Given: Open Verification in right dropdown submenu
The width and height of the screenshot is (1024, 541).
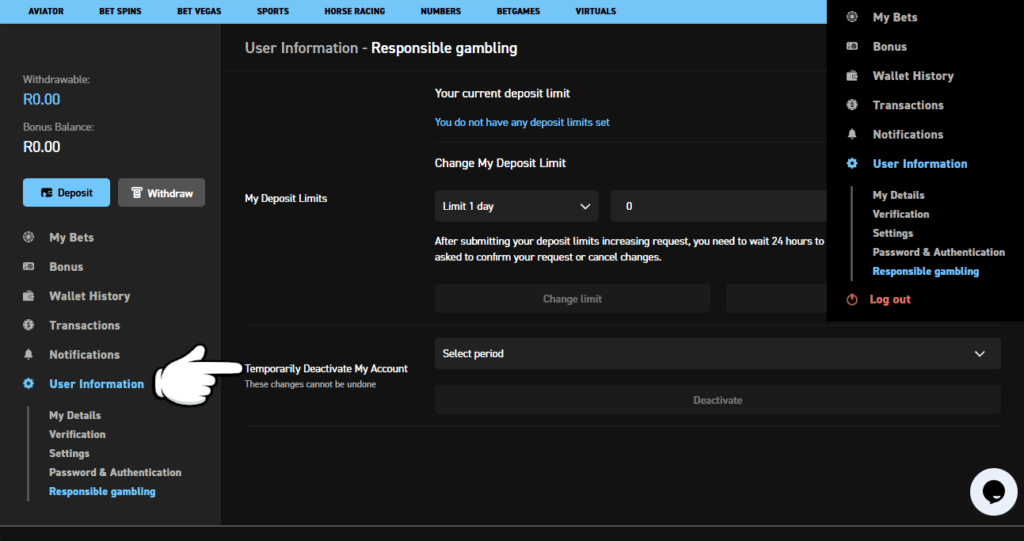Looking at the screenshot, I should 901,214.
